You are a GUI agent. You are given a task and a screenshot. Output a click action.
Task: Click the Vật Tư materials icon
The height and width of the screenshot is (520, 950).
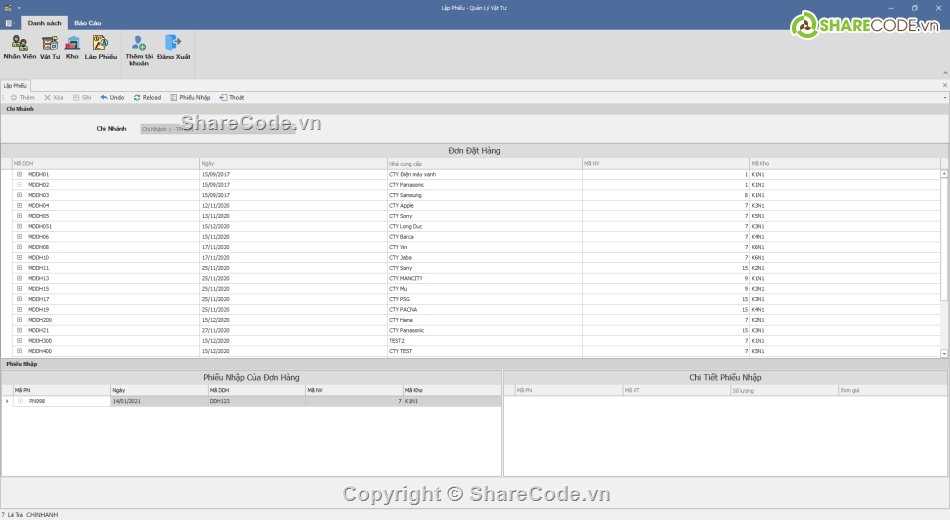(x=49, y=45)
